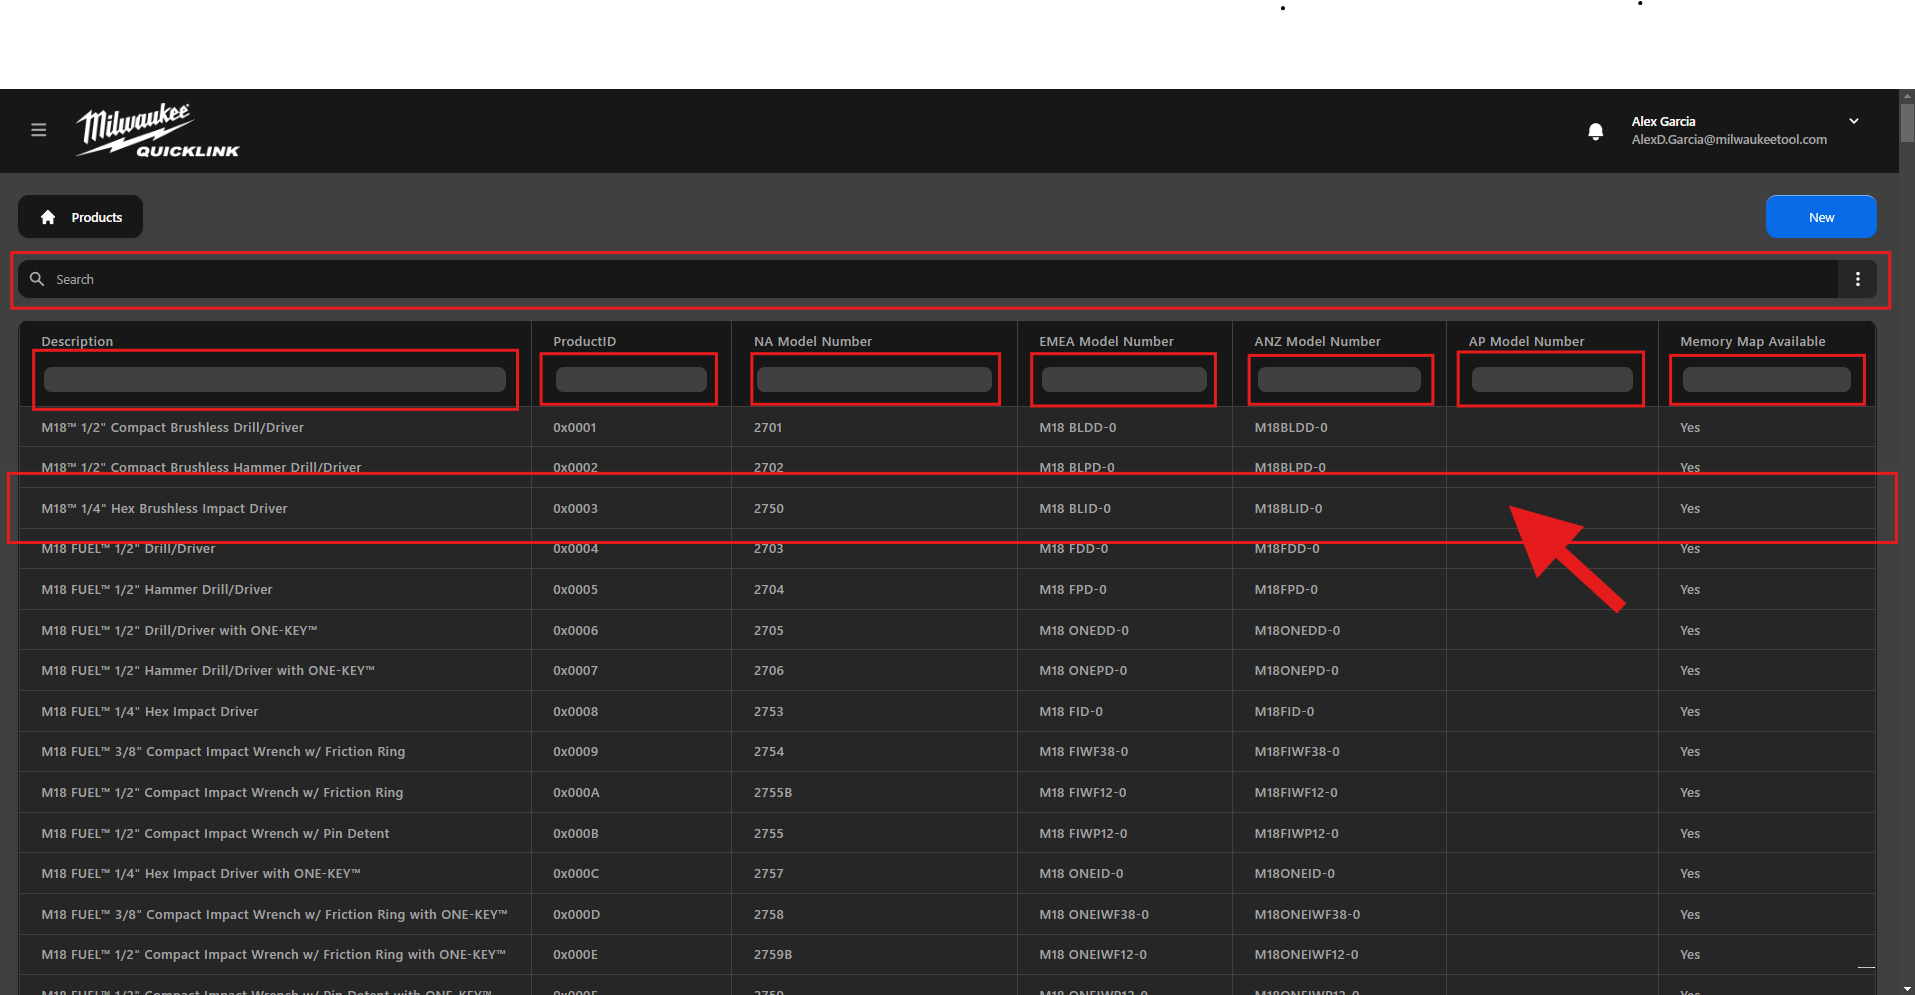
Task: Click the page vertical scrollbar thumb
Action: click(1907, 122)
